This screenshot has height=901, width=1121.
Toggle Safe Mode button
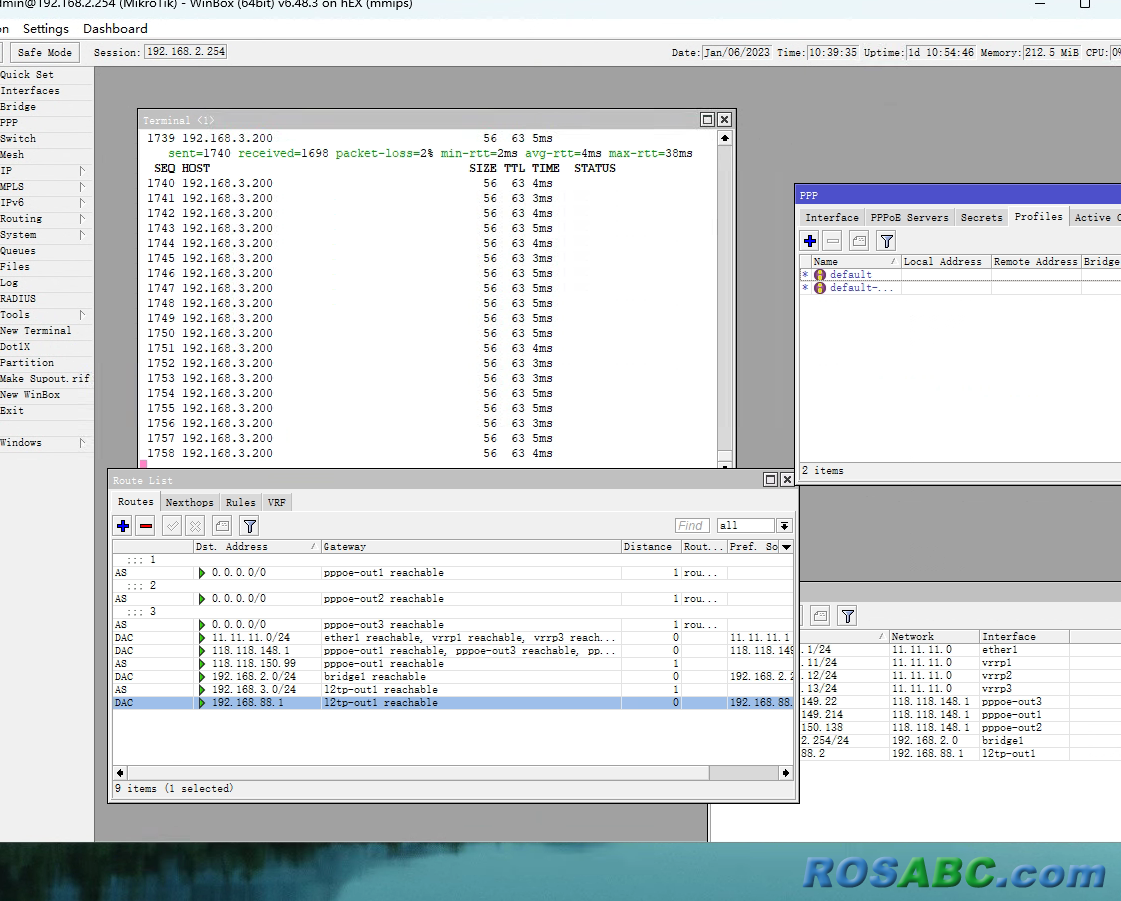click(44, 52)
